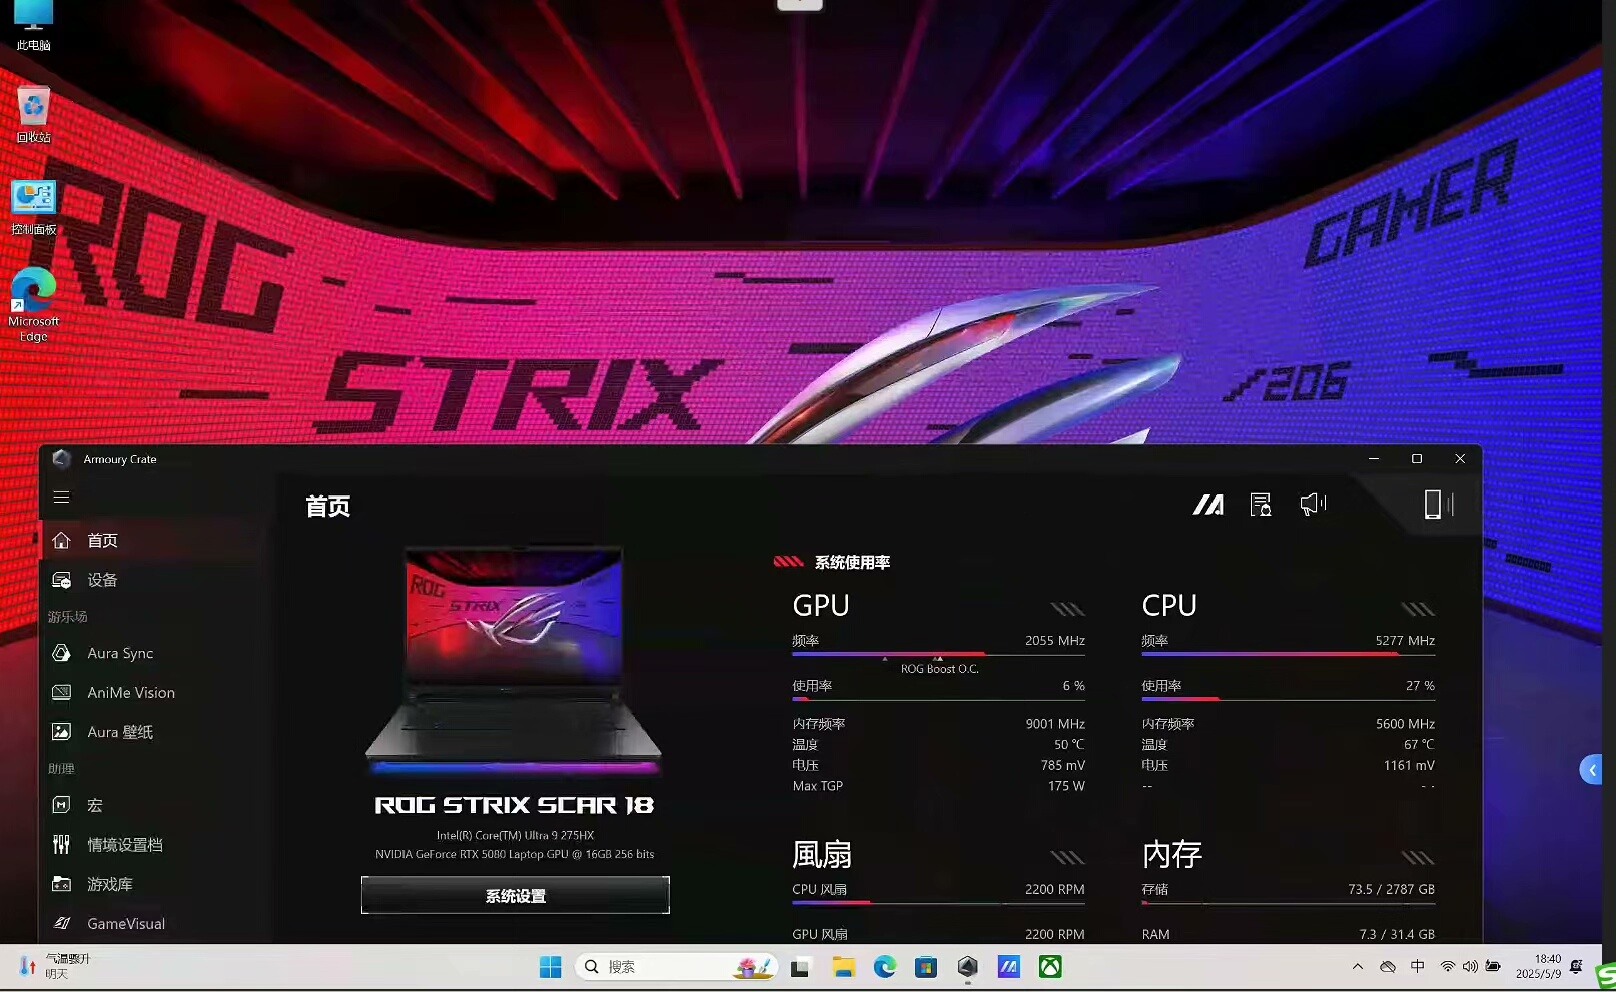Screen dimensions: 1616x992
Task: Click the mobile device icon in header
Action: [x=1434, y=504]
